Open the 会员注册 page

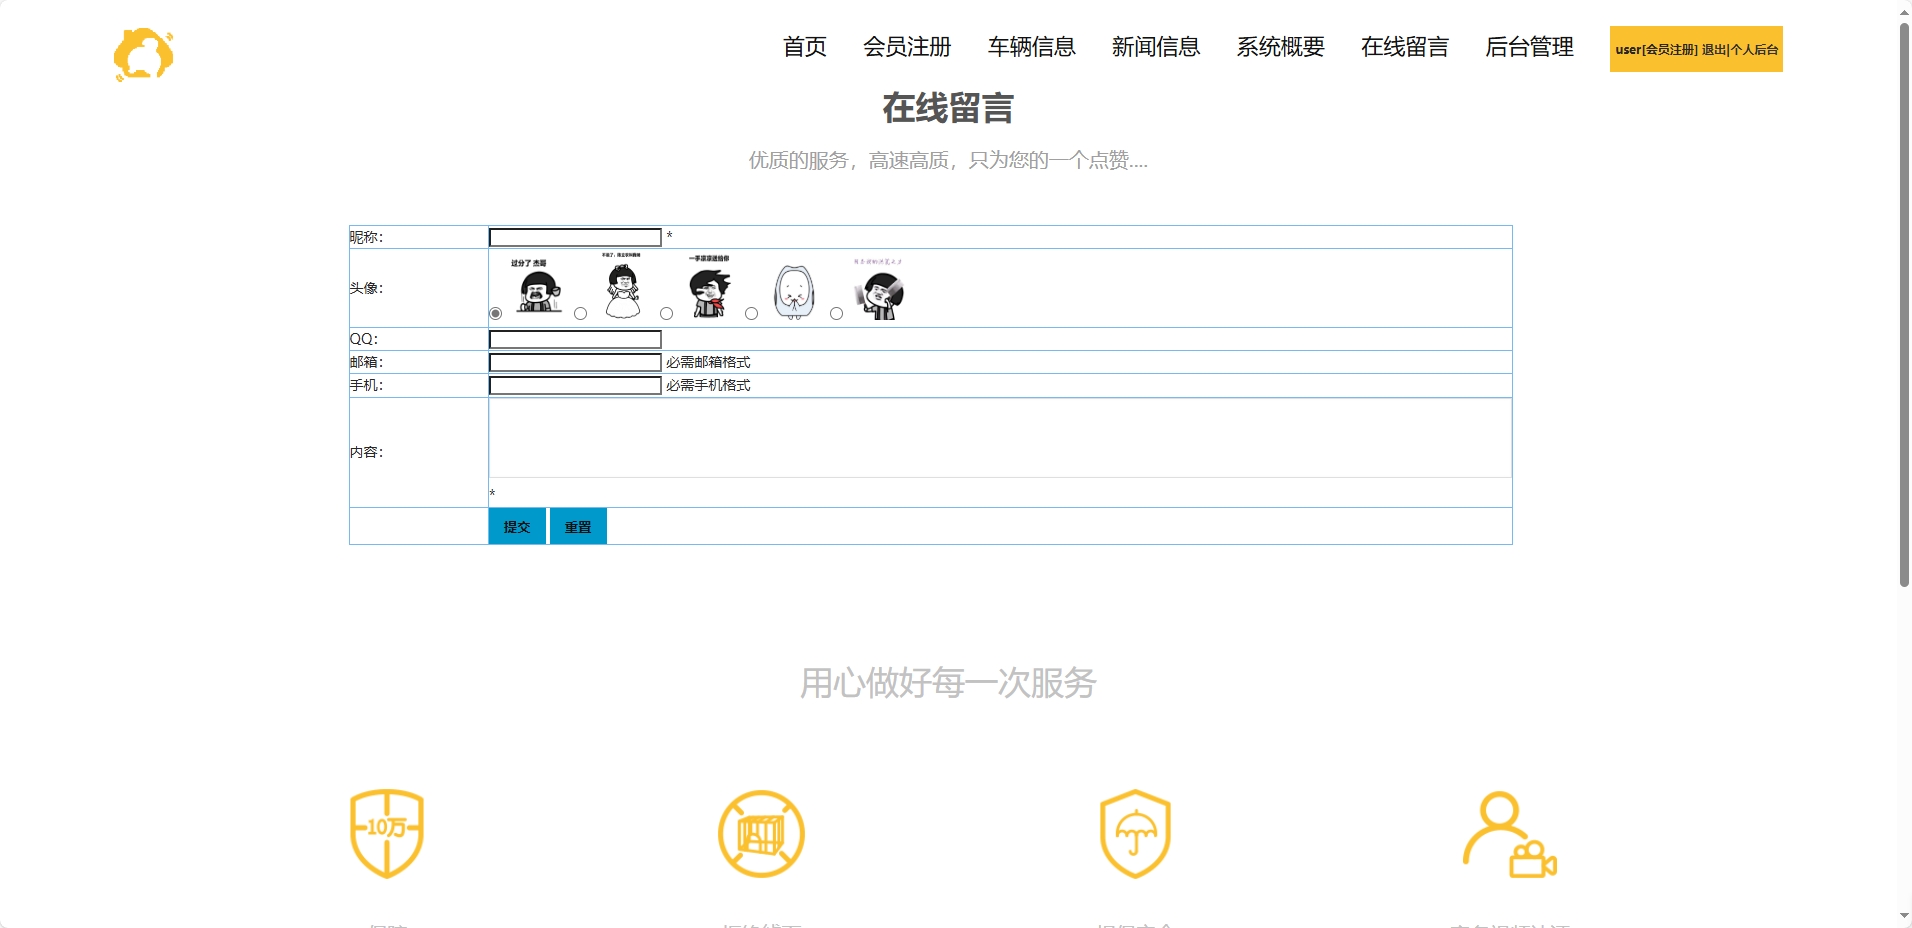point(907,47)
